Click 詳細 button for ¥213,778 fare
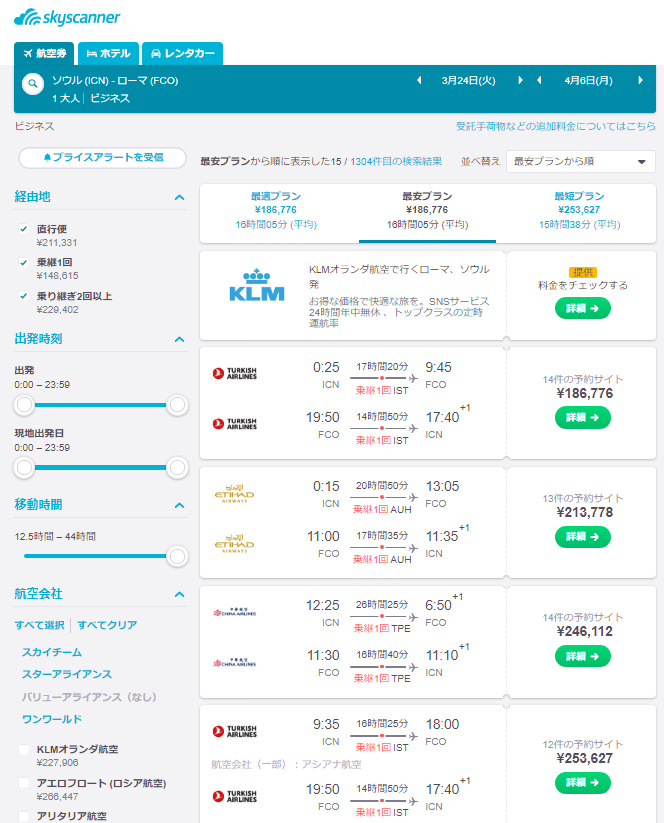This screenshot has width=664, height=823. click(x=583, y=537)
